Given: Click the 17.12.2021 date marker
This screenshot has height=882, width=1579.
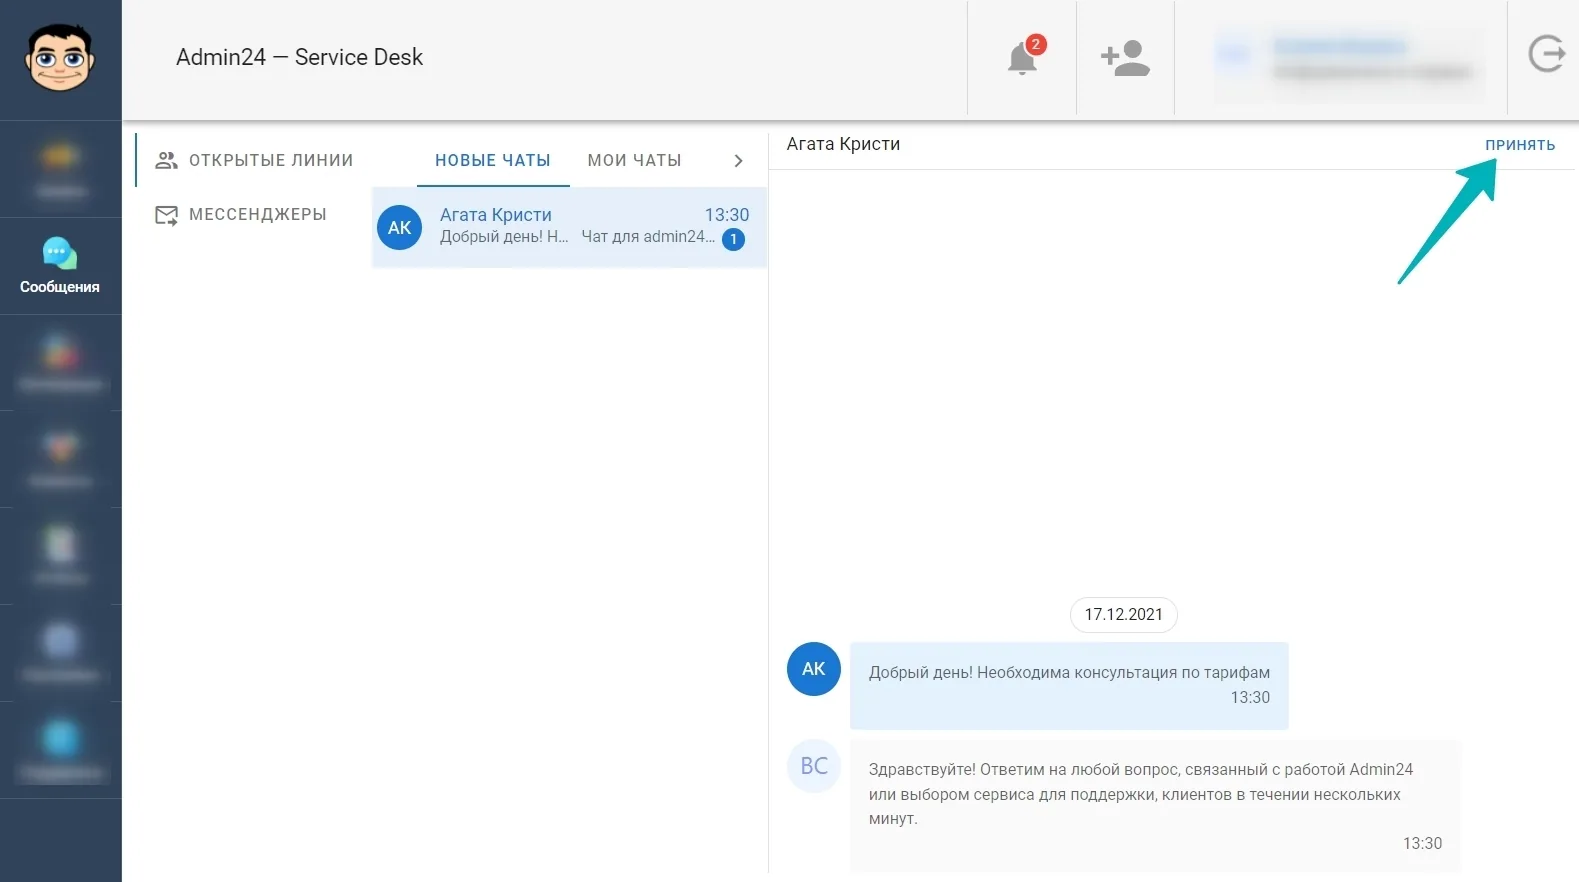Looking at the screenshot, I should tap(1124, 614).
